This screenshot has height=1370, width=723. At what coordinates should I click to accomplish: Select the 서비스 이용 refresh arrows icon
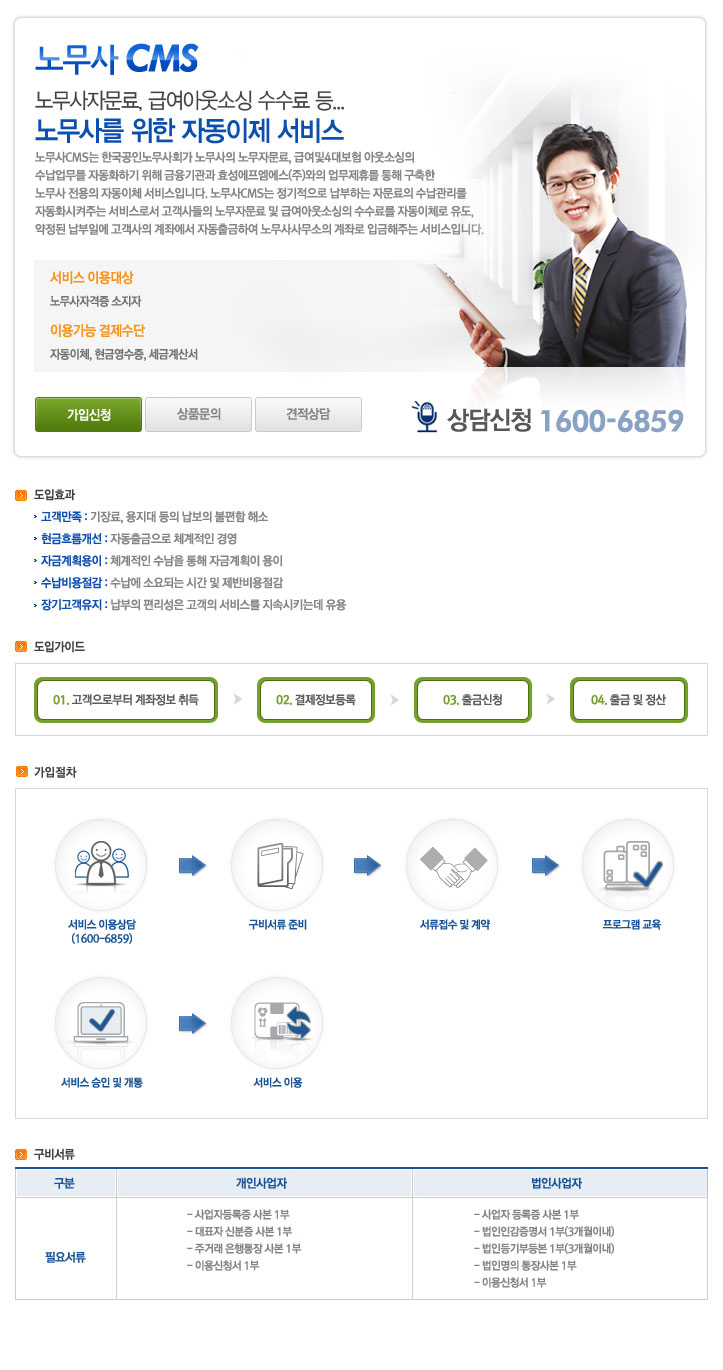click(x=277, y=1023)
